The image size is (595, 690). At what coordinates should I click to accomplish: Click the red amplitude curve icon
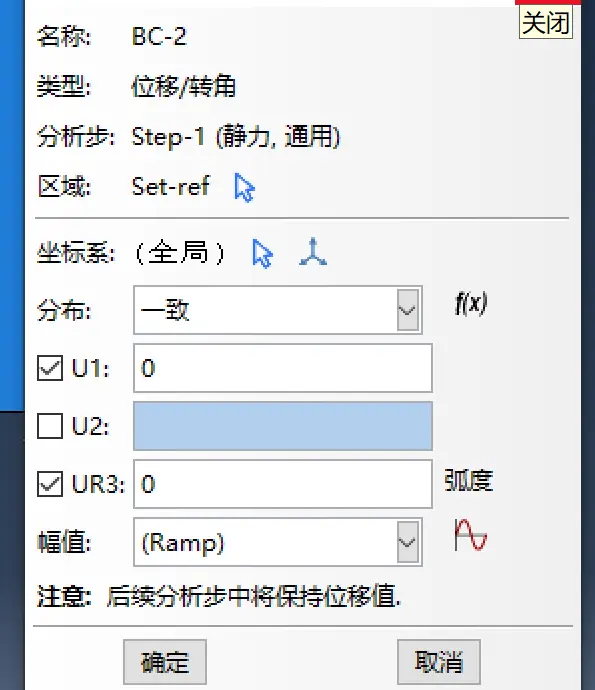[470, 535]
